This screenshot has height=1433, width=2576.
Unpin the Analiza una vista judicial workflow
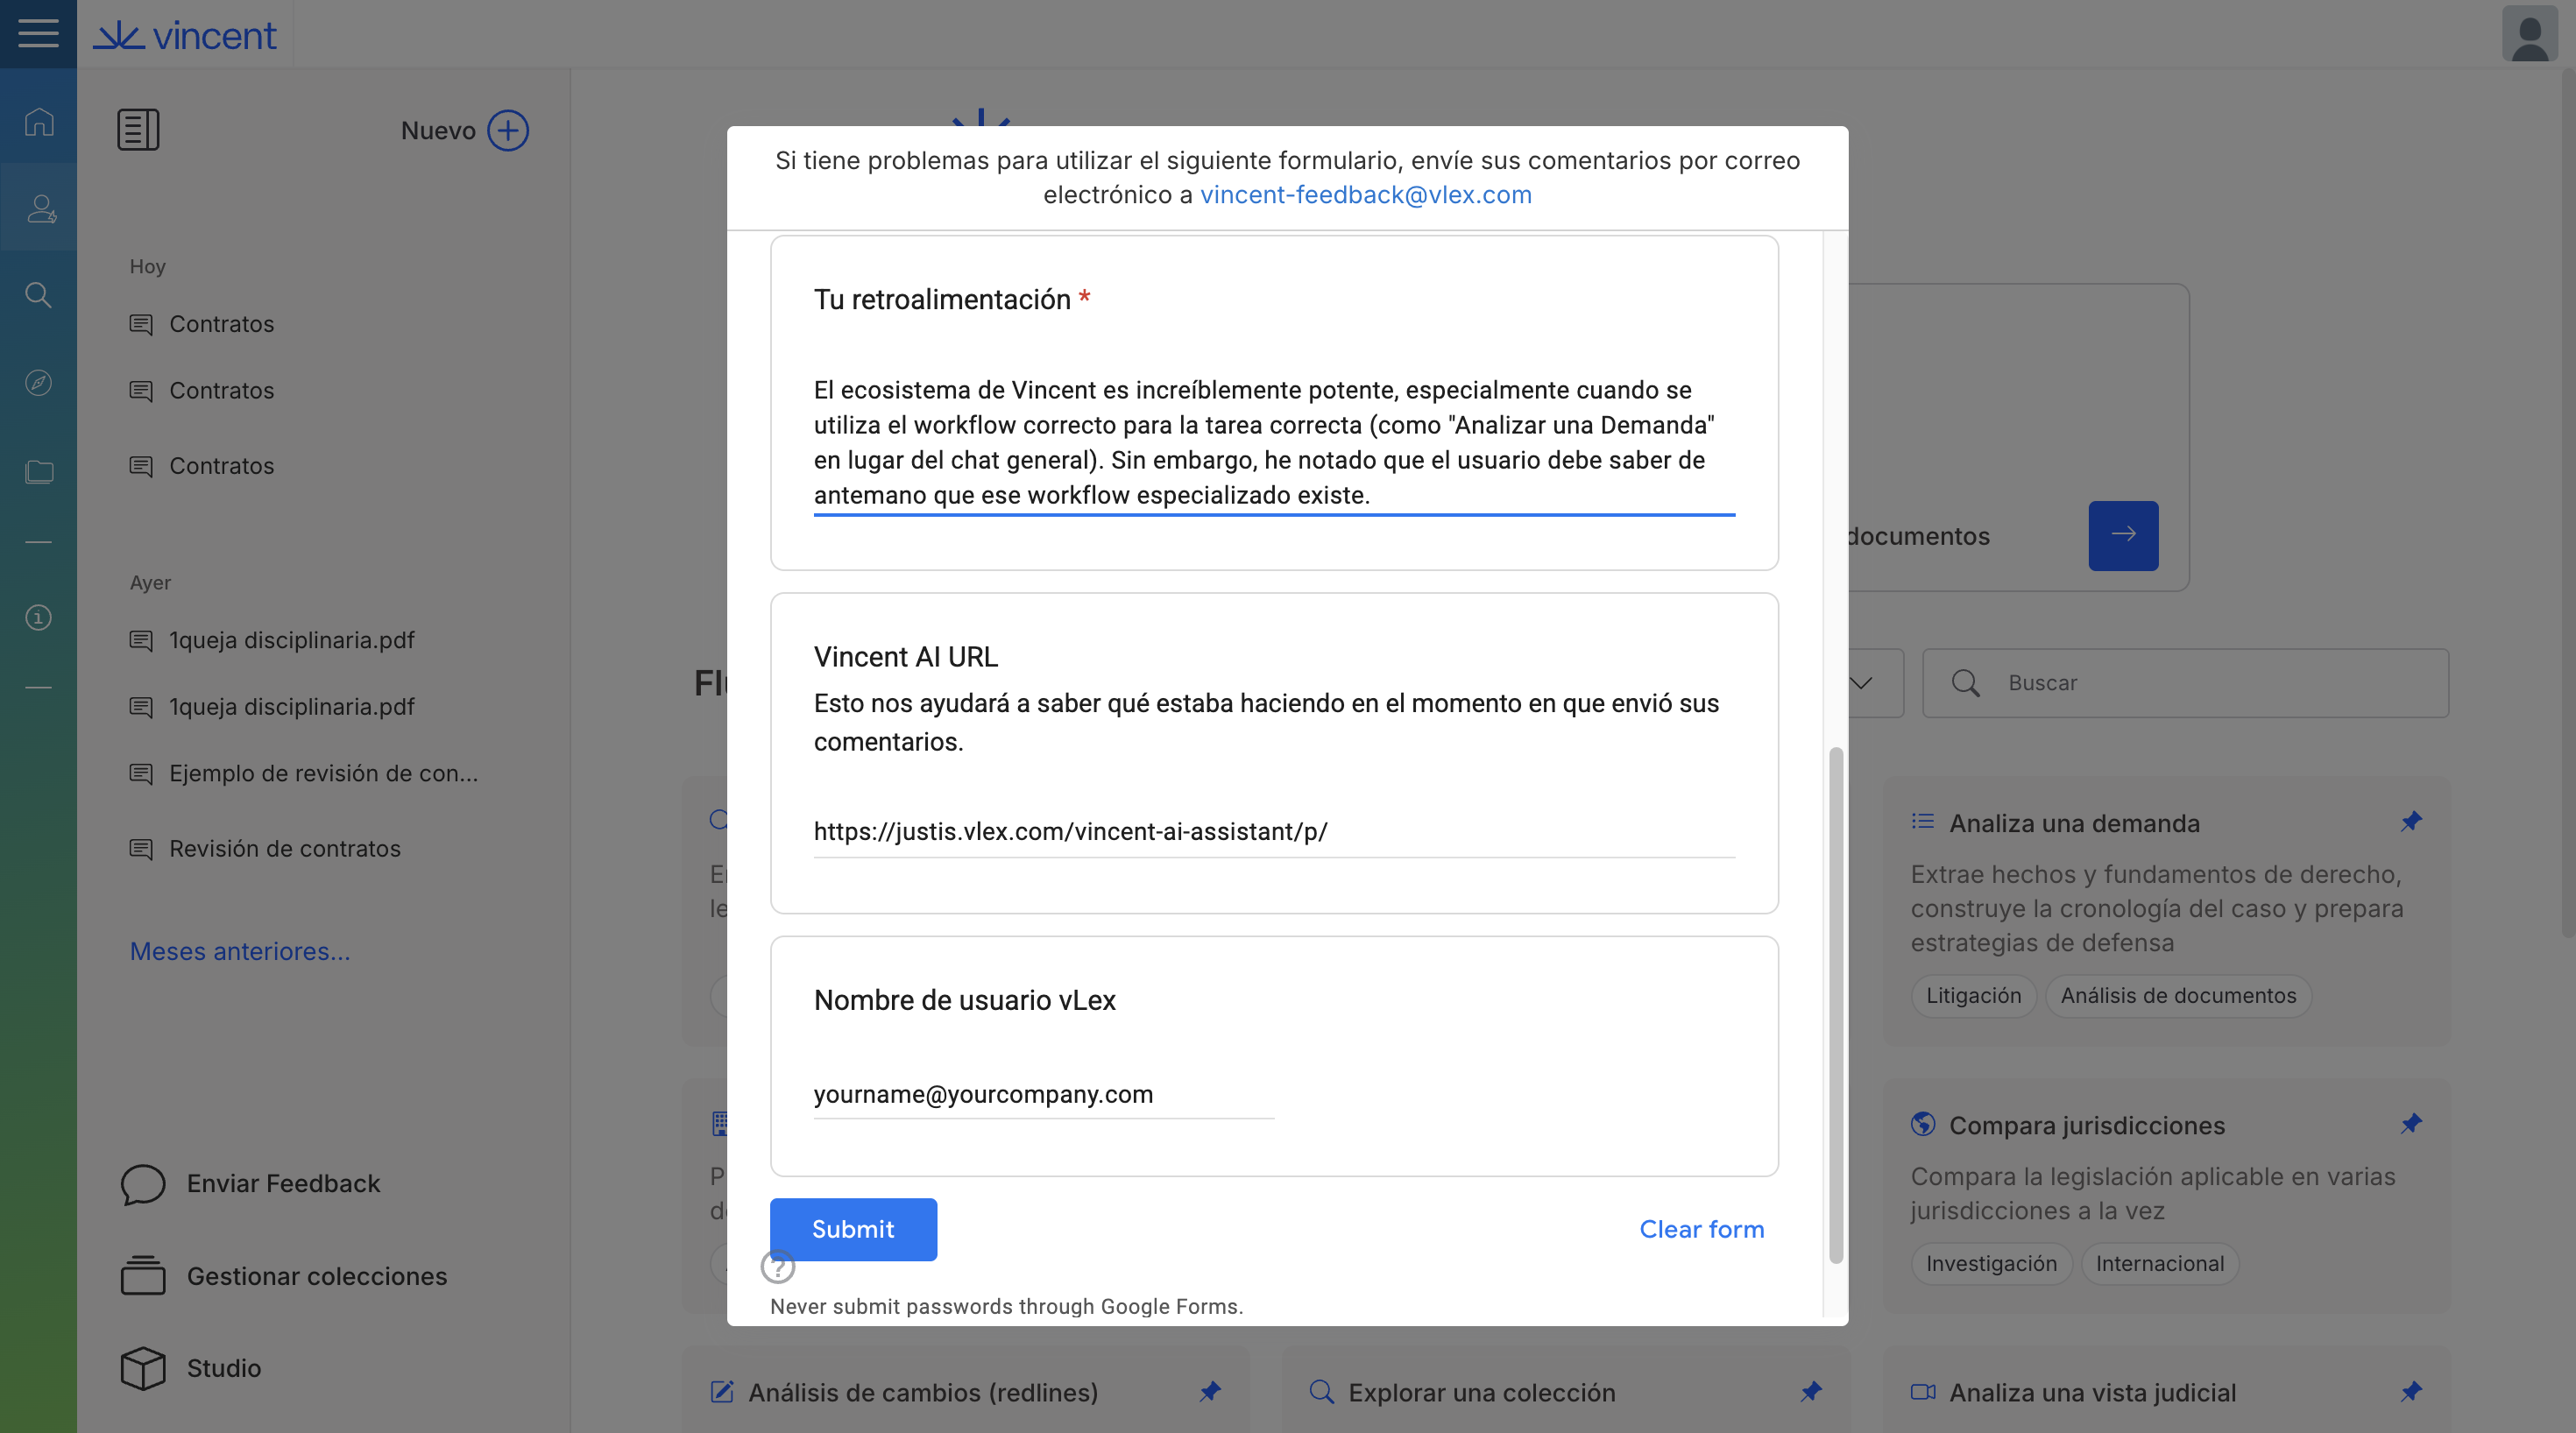point(2411,1391)
